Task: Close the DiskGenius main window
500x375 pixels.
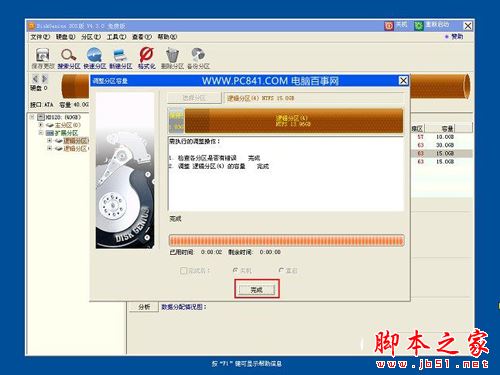Action: [468, 26]
